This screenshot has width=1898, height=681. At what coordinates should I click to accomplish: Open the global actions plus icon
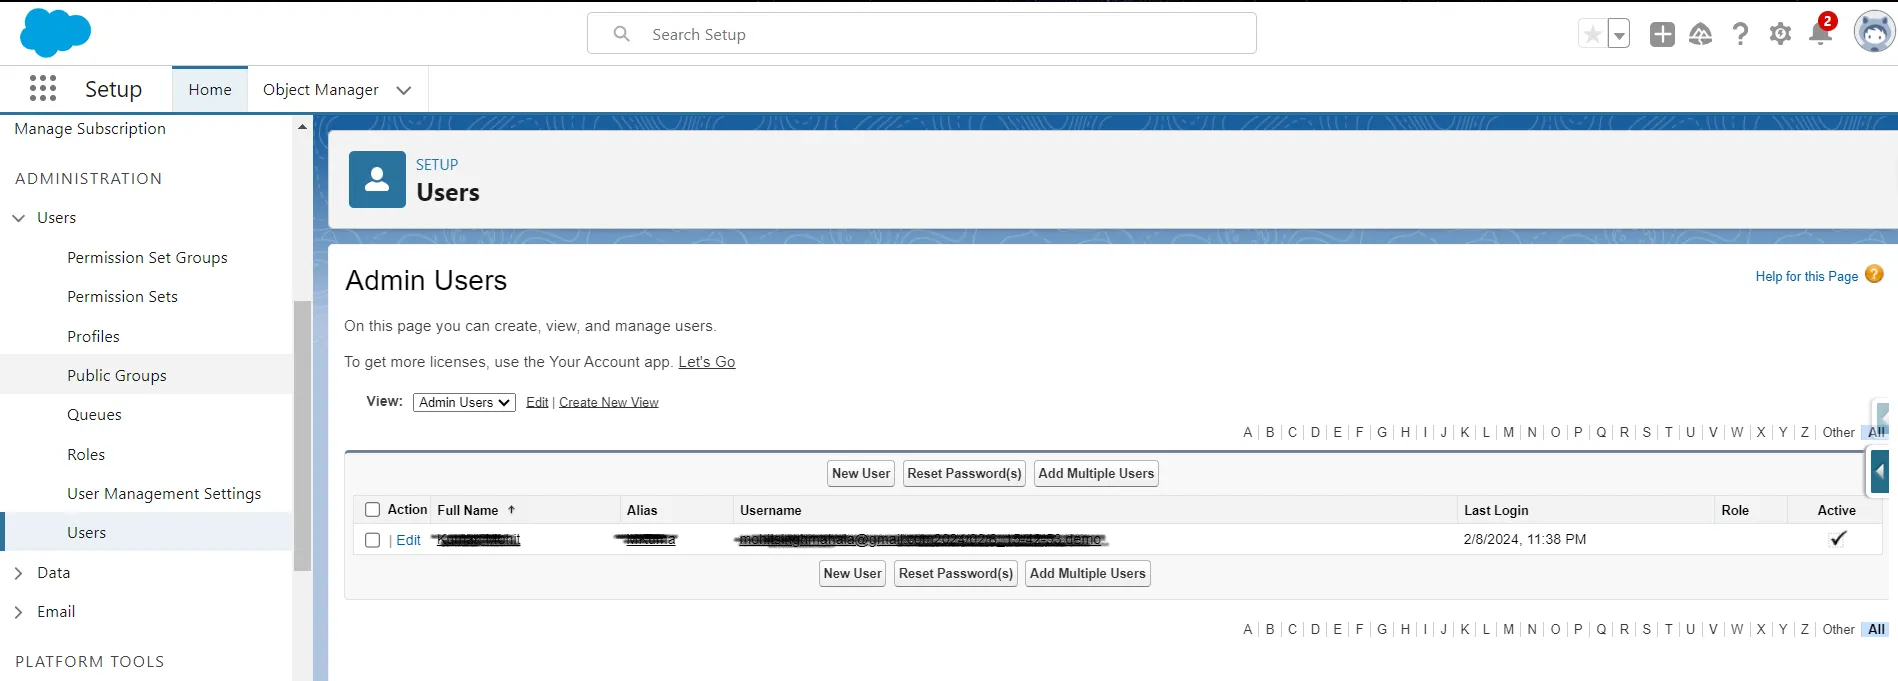coord(1662,34)
